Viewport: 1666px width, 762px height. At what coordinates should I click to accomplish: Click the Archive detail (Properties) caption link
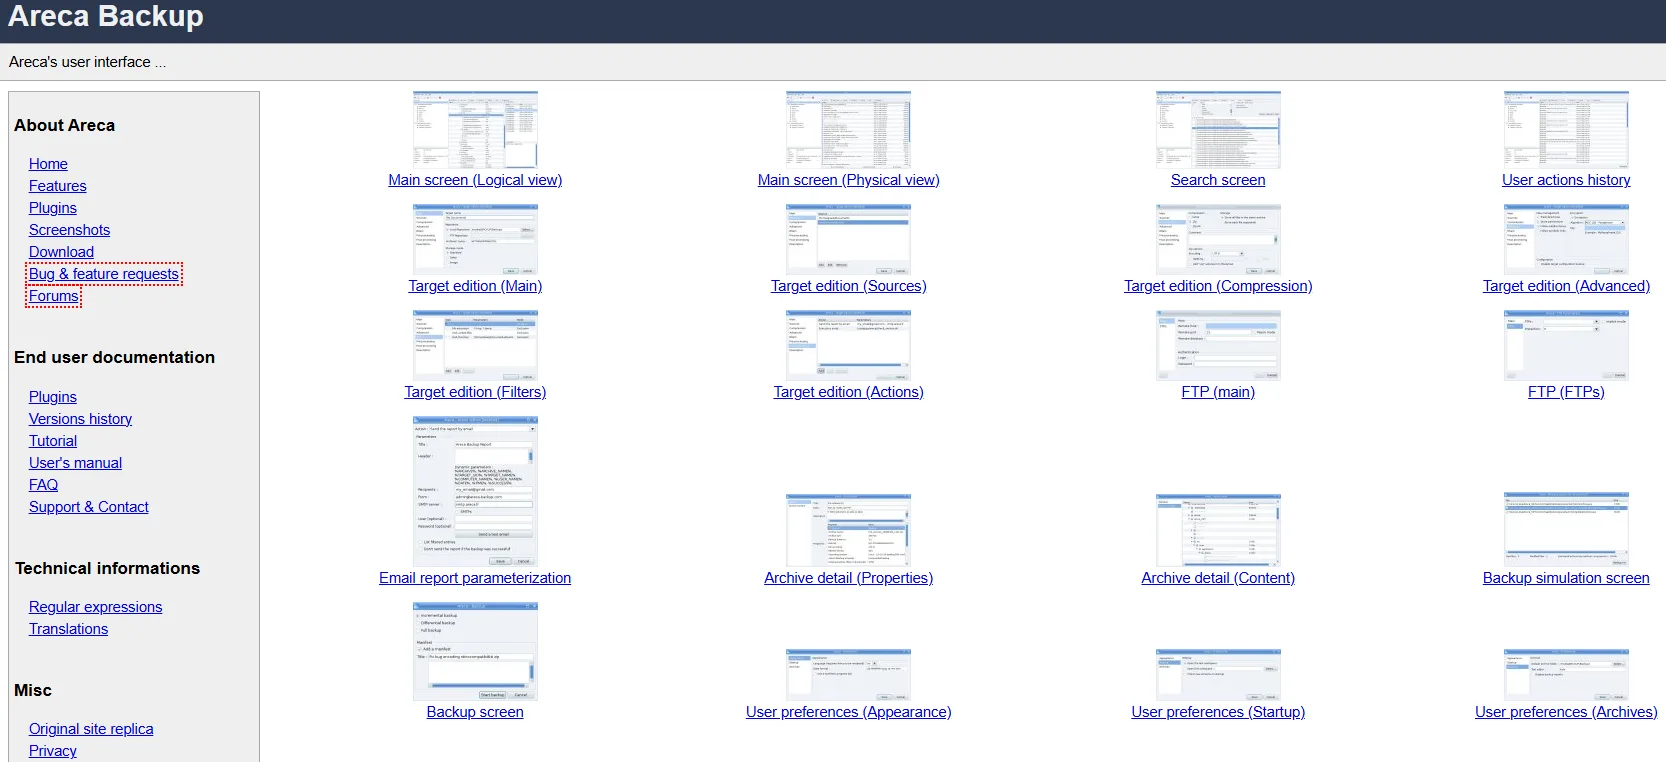tap(848, 578)
